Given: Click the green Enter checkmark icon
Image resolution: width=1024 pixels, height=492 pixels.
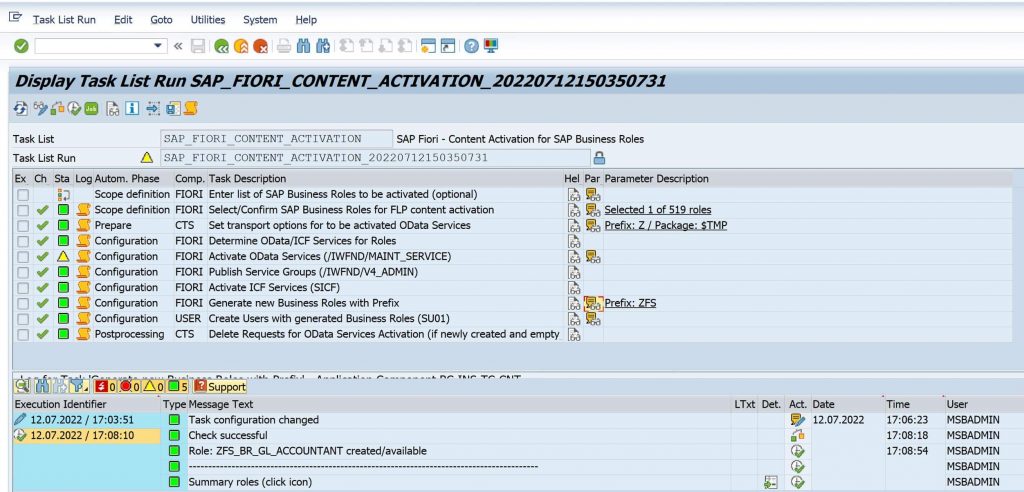Looking at the screenshot, I should click(x=21, y=46).
